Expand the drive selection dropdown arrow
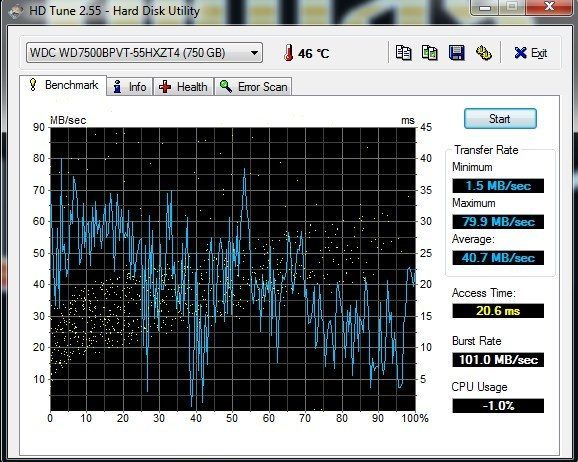The width and height of the screenshot is (578, 462). click(x=254, y=53)
